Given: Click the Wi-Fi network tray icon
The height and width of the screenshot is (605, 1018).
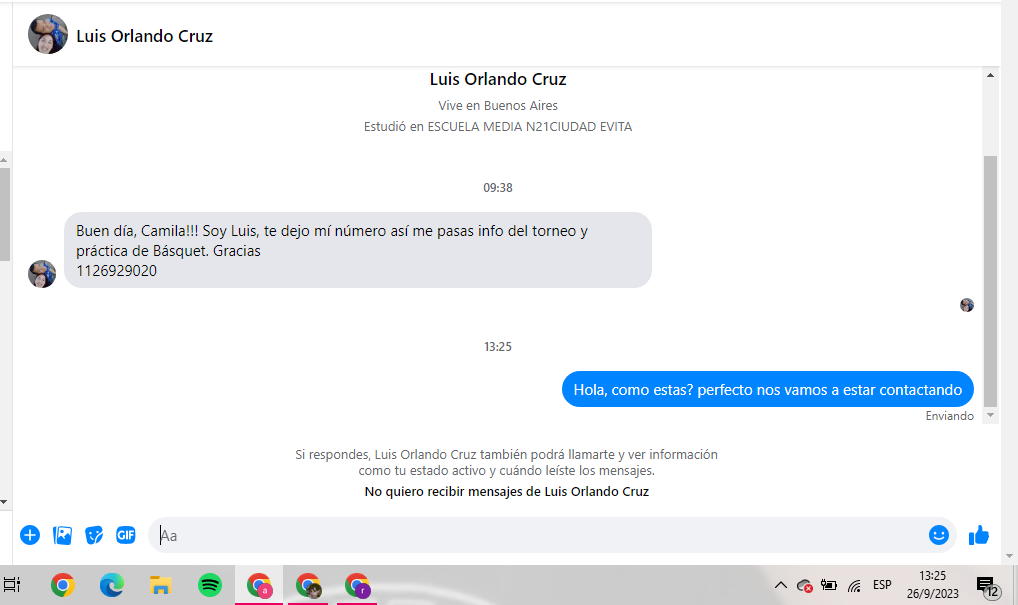Looking at the screenshot, I should tap(854, 586).
